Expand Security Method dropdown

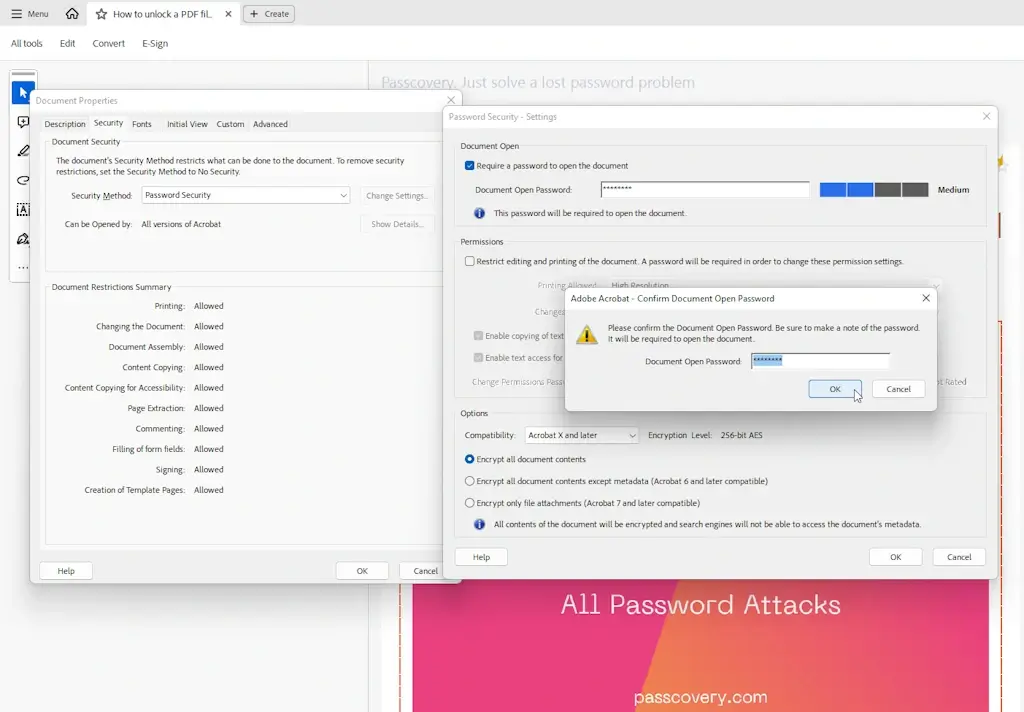pos(246,195)
